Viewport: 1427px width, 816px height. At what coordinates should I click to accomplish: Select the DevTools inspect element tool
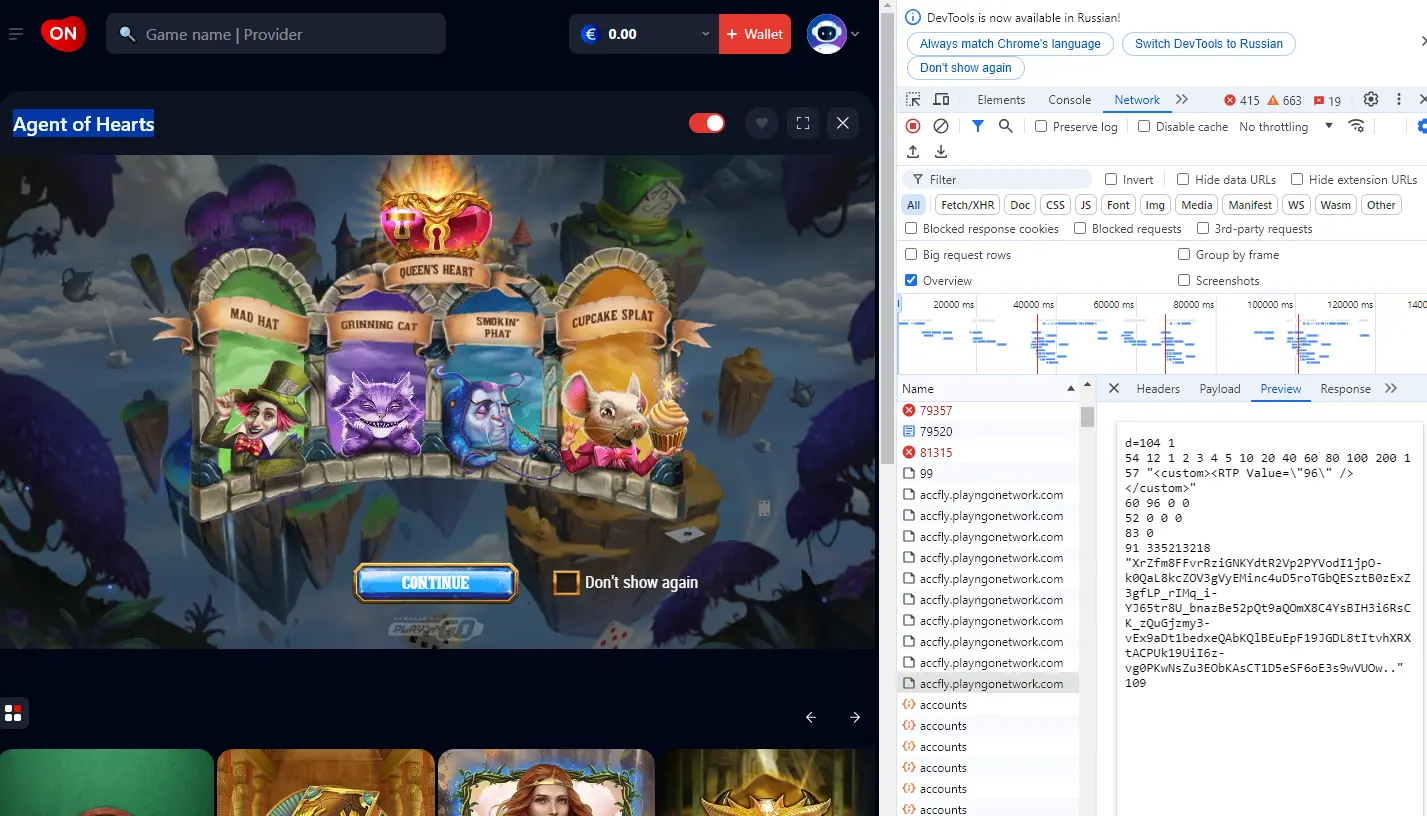[x=913, y=100]
